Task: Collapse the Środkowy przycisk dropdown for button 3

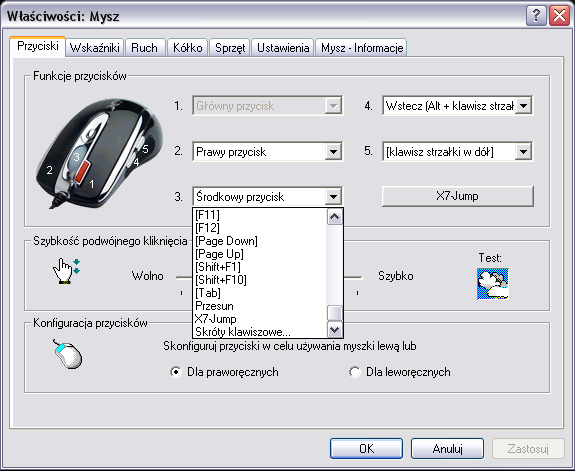Action: (334, 197)
